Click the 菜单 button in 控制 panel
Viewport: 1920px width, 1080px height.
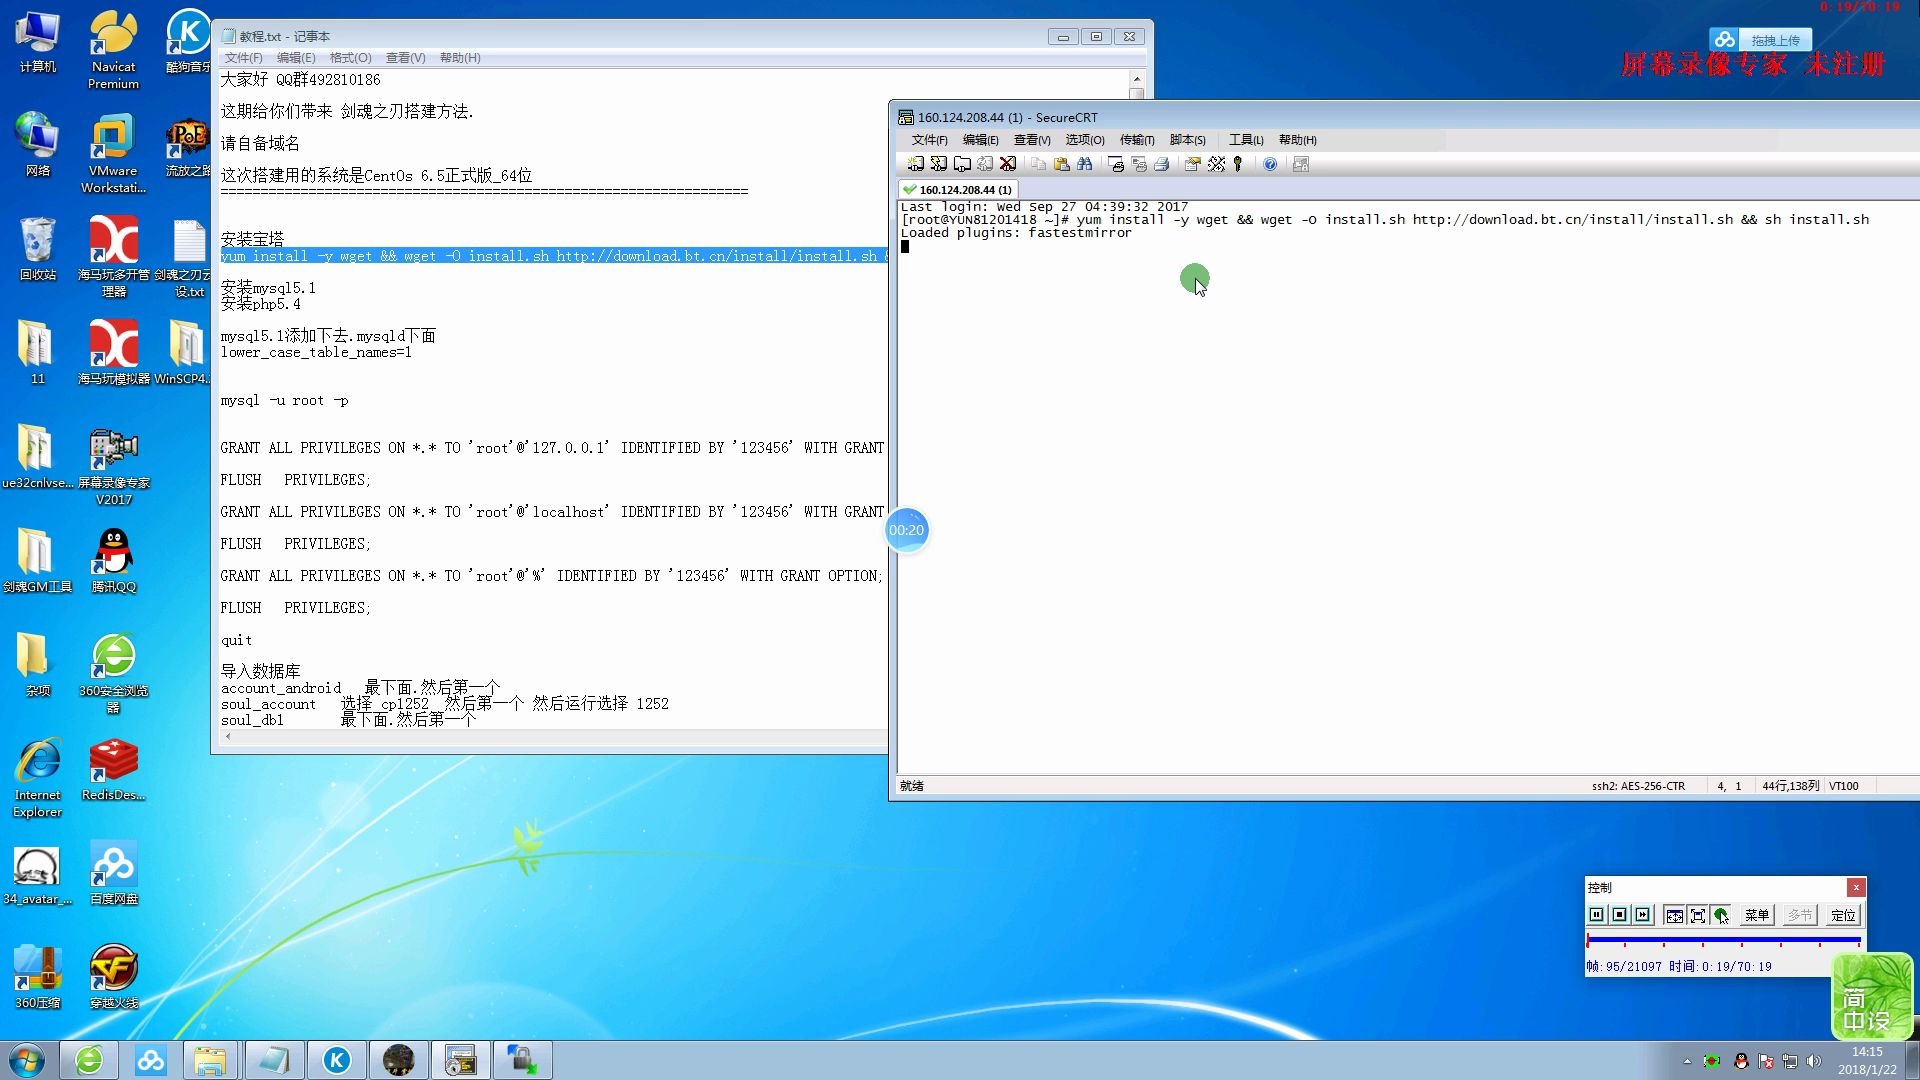pos(1757,915)
